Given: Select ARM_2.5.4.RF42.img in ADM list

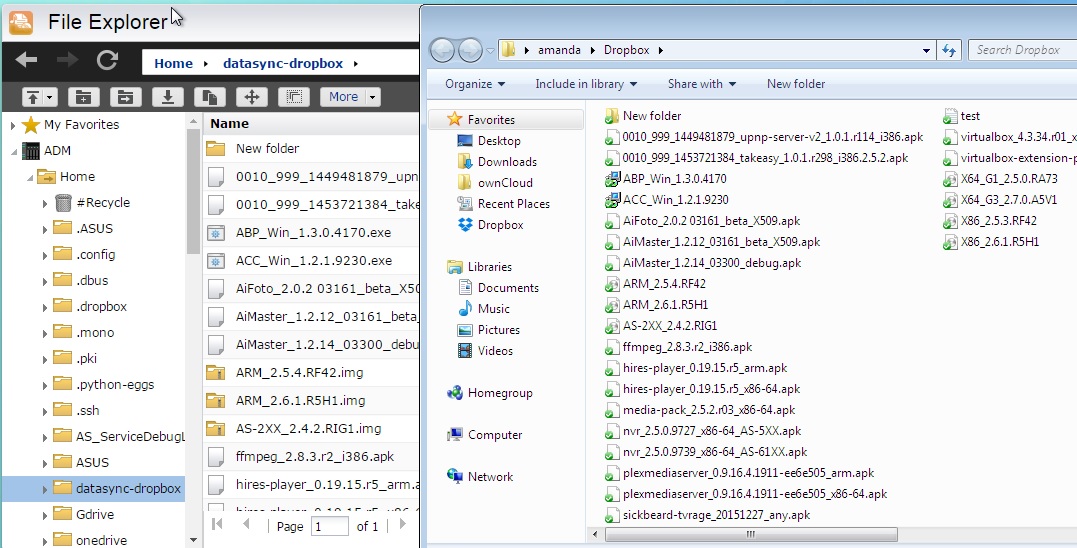Looking at the screenshot, I should [311, 373].
